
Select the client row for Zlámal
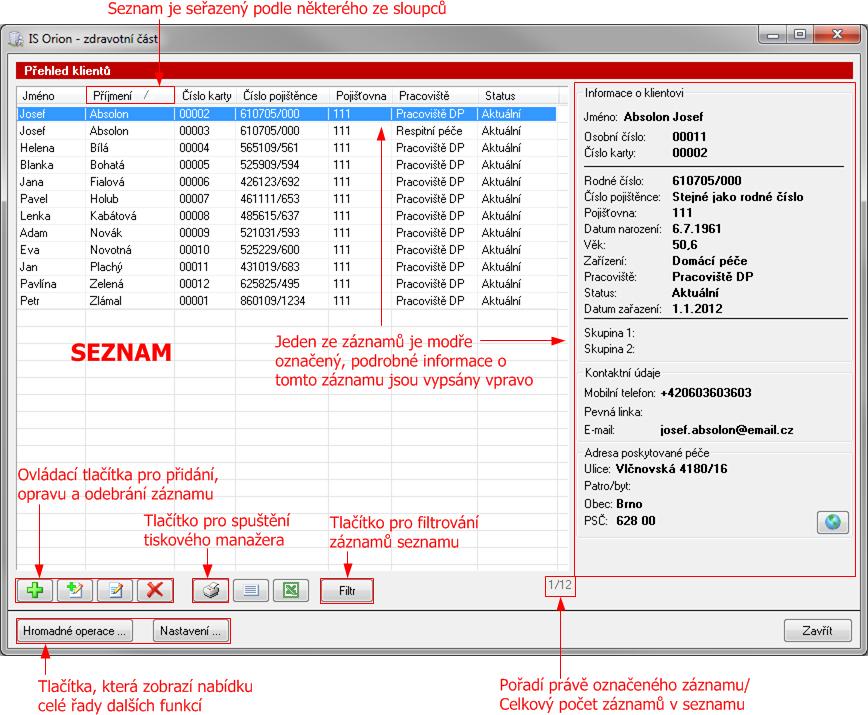286,301
